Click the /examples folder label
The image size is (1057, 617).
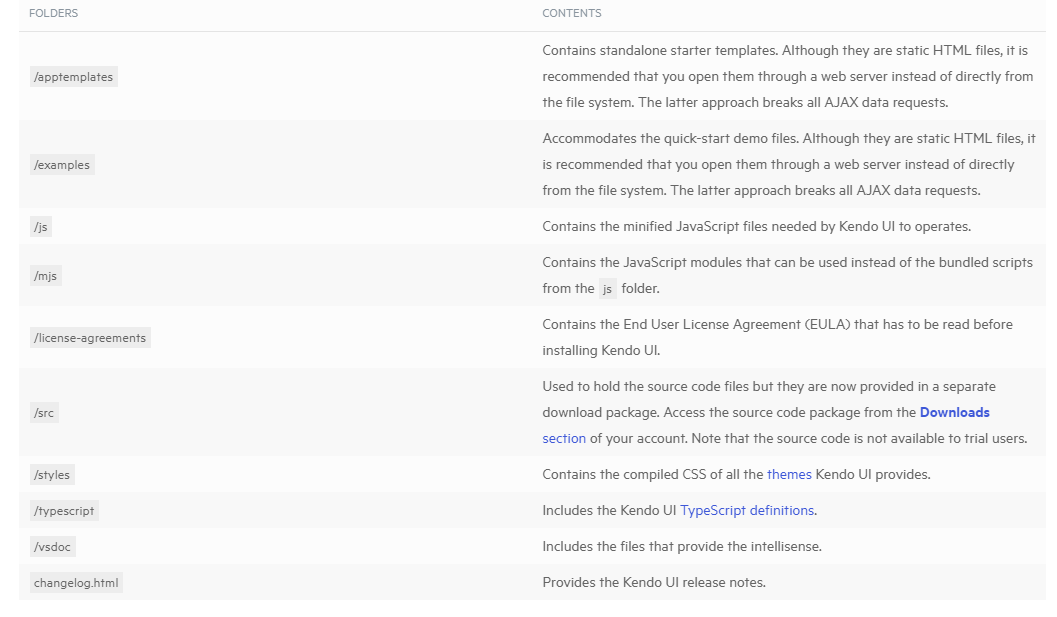62,165
